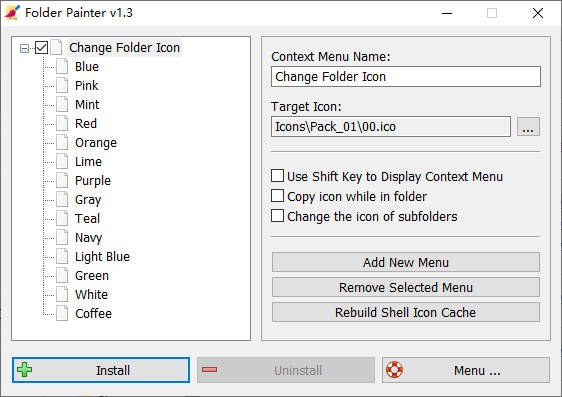Check Copy icon while in folder
Screen dimensions: 562x397
click(x=277, y=196)
